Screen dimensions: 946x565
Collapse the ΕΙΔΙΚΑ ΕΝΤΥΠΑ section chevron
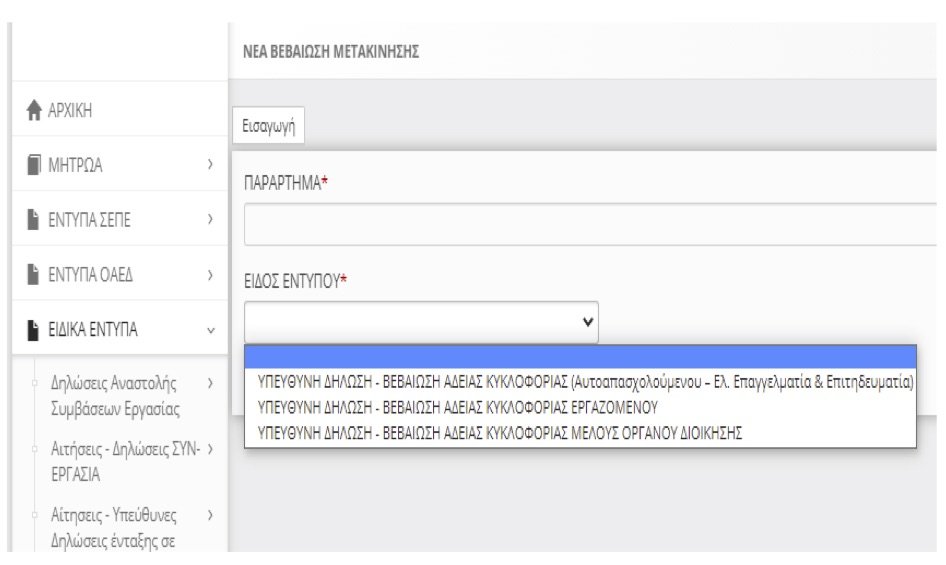(210, 329)
